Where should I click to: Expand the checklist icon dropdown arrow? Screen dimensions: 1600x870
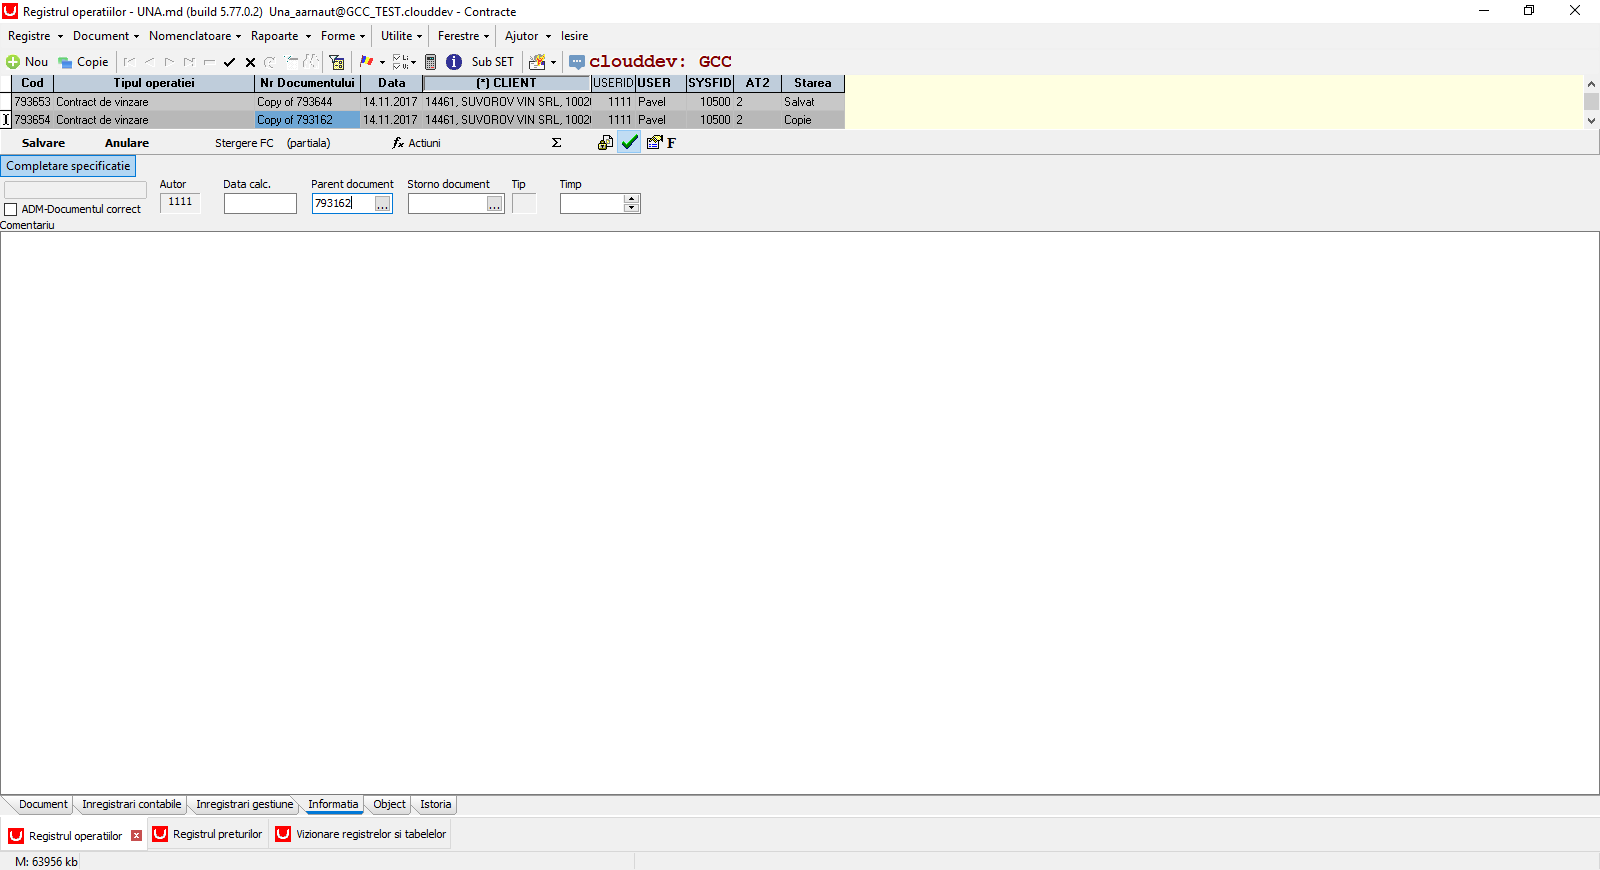pos(413,63)
